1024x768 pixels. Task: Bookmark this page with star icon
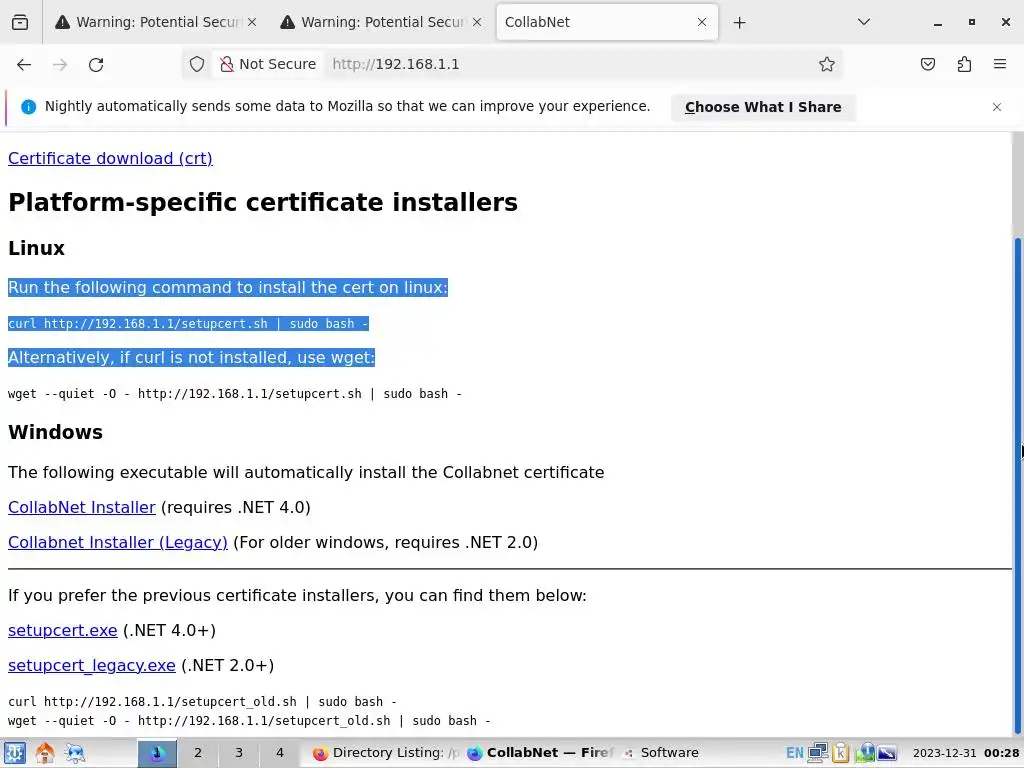coord(827,64)
